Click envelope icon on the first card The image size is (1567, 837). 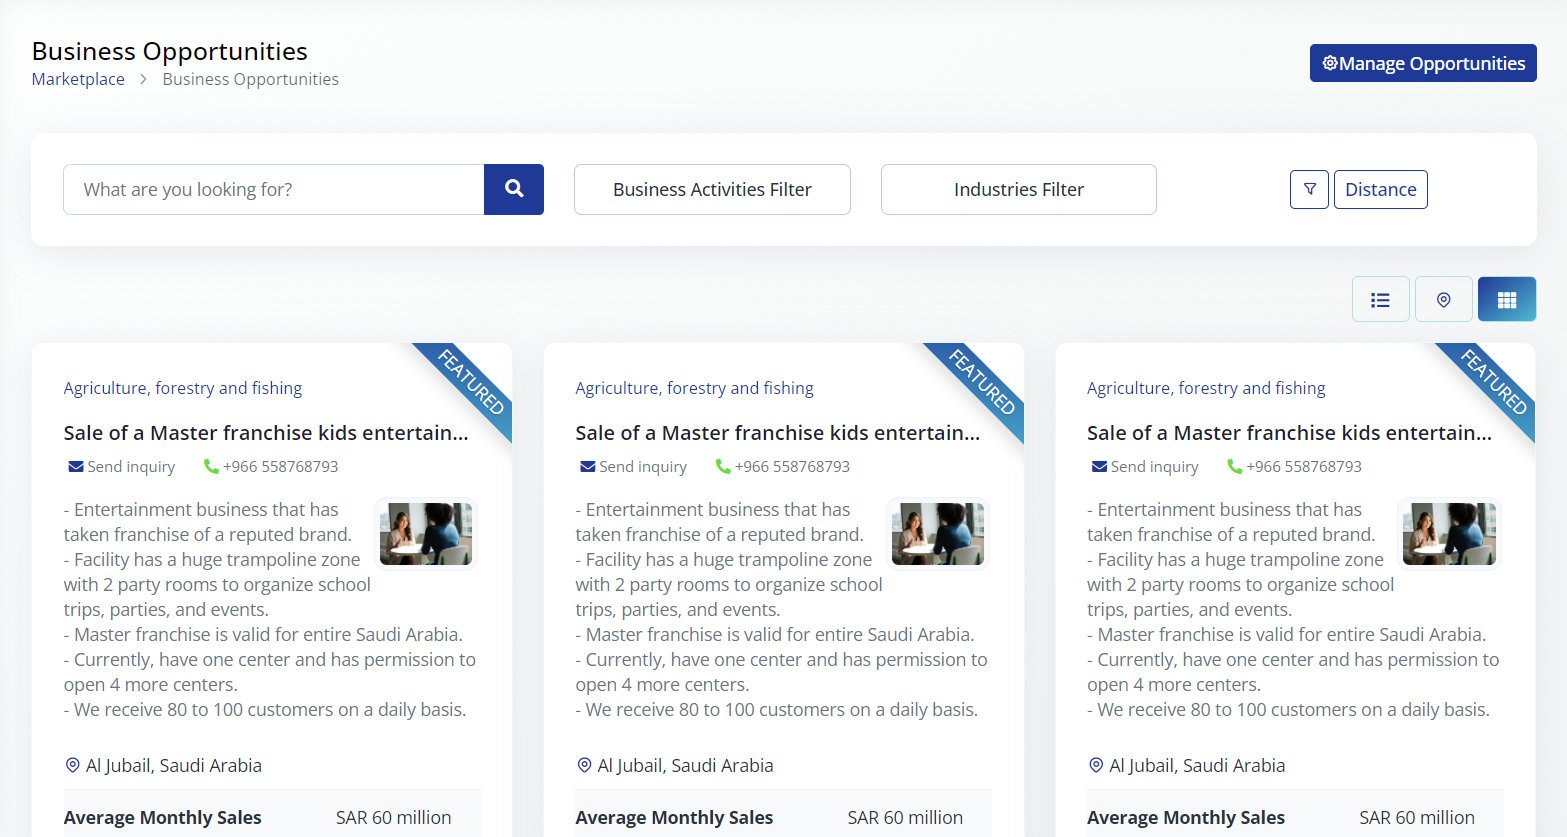click(x=76, y=467)
